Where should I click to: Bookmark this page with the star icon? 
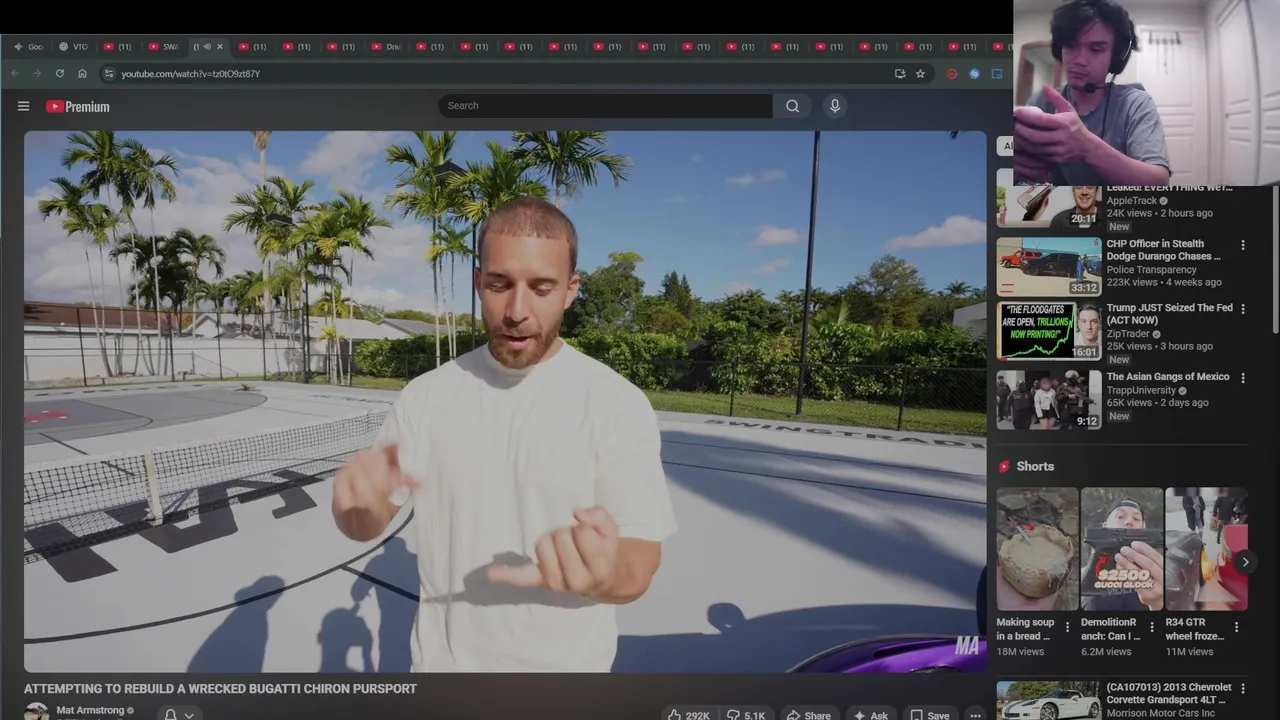920,73
